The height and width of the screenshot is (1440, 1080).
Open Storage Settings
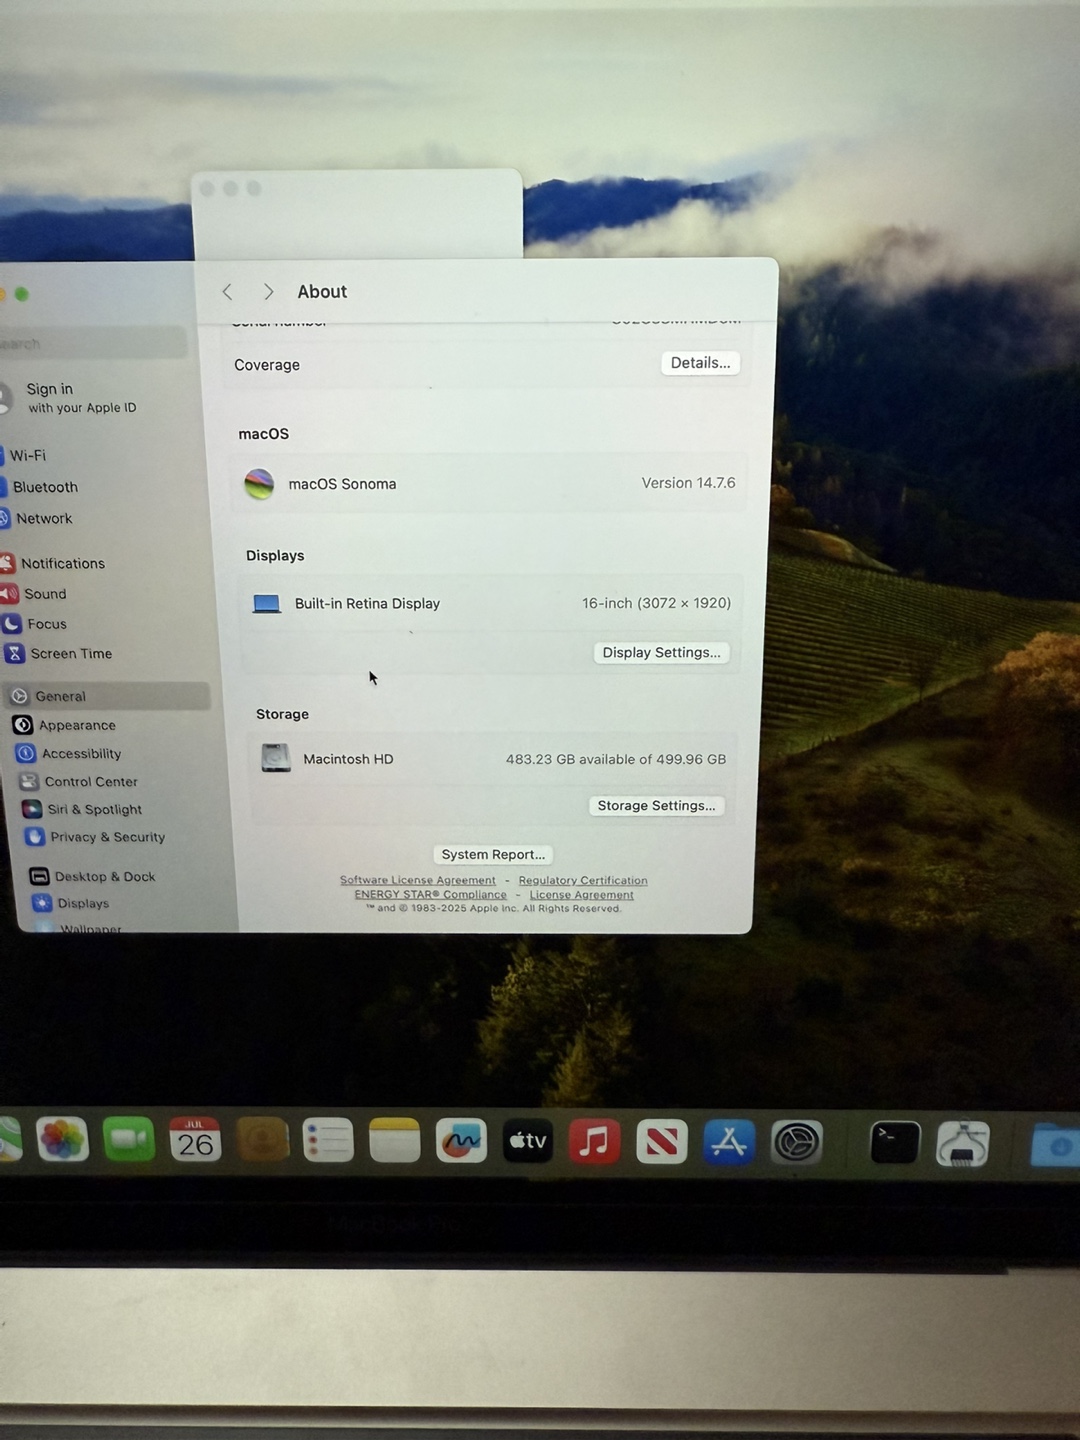[x=656, y=805]
